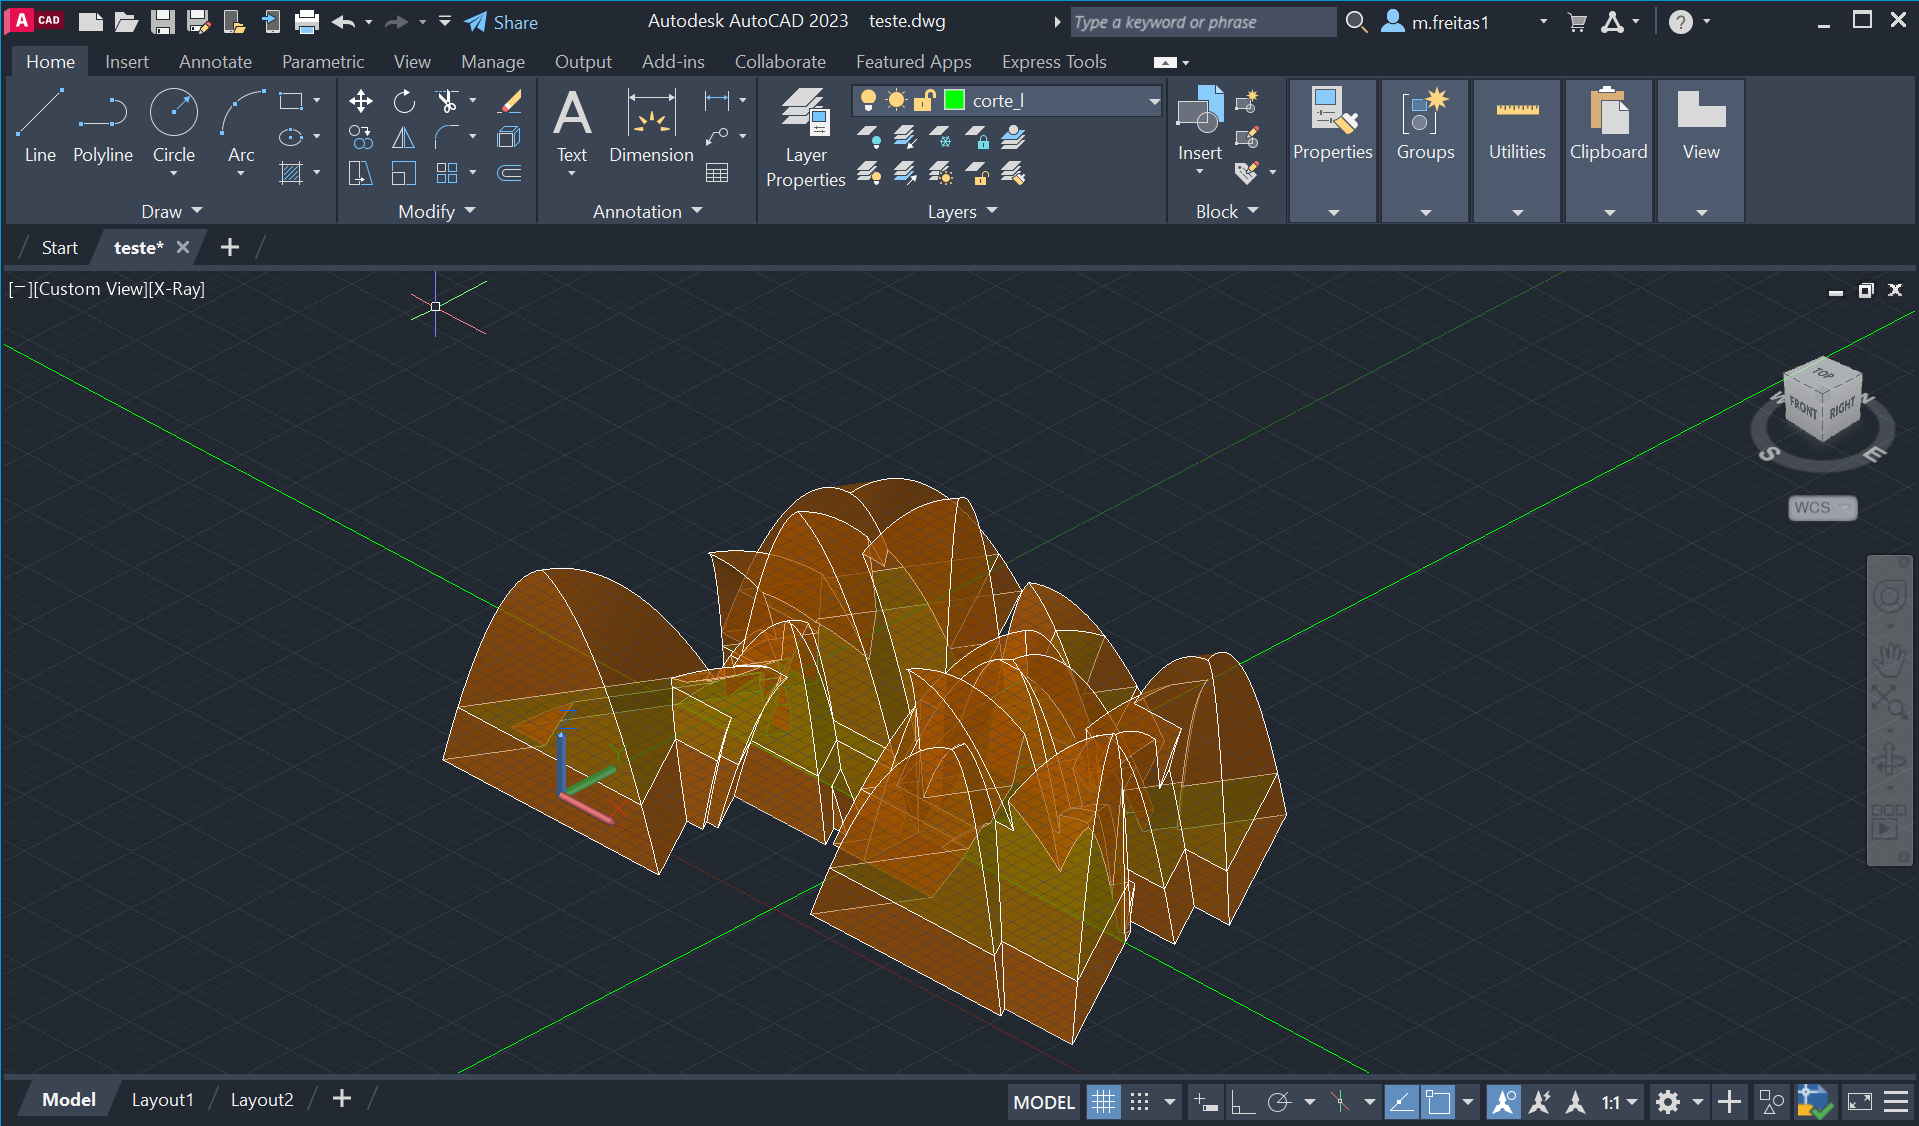Open the Annotate ribbon tab

click(x=215, y=62)
